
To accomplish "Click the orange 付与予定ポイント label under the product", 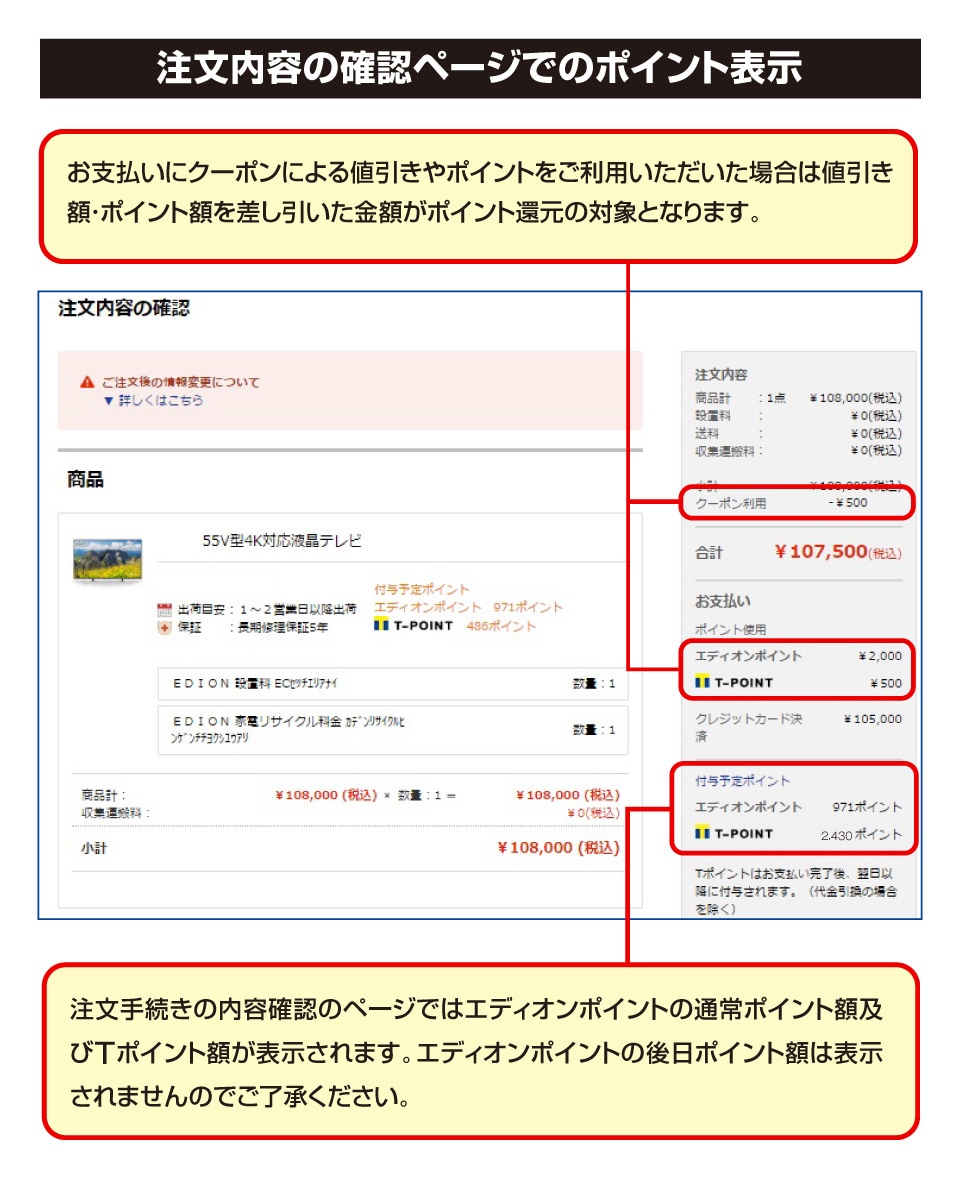I will 422,589.
